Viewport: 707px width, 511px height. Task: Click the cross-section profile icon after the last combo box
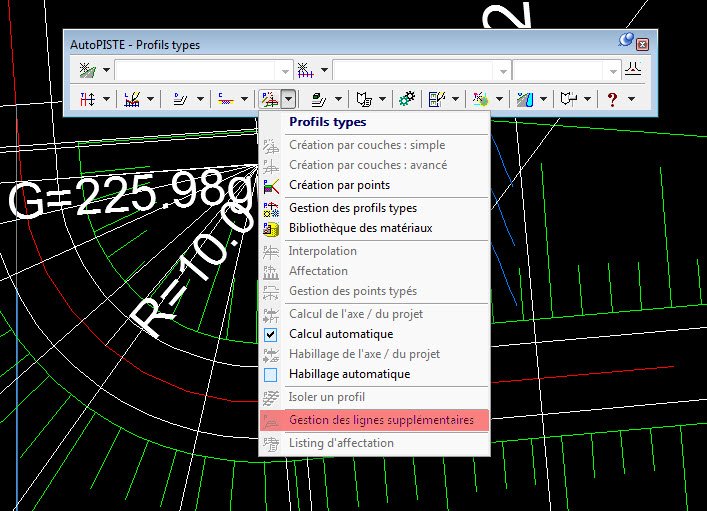[633, 69]
